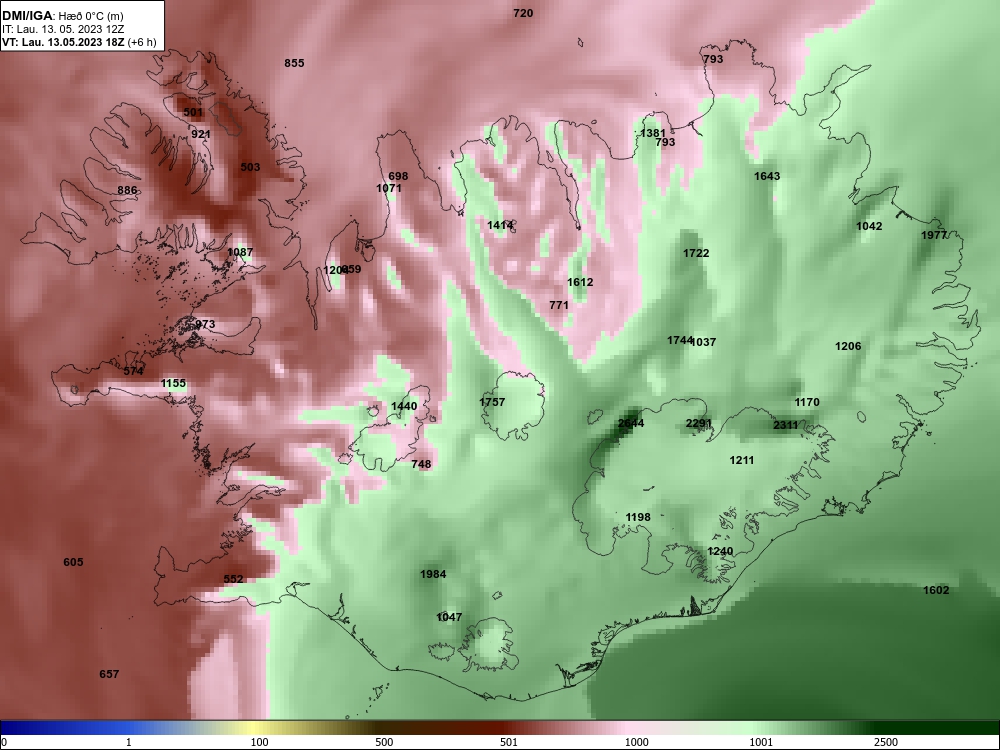
Task: Click the 720 value at the top of the map
Action: 523,13
